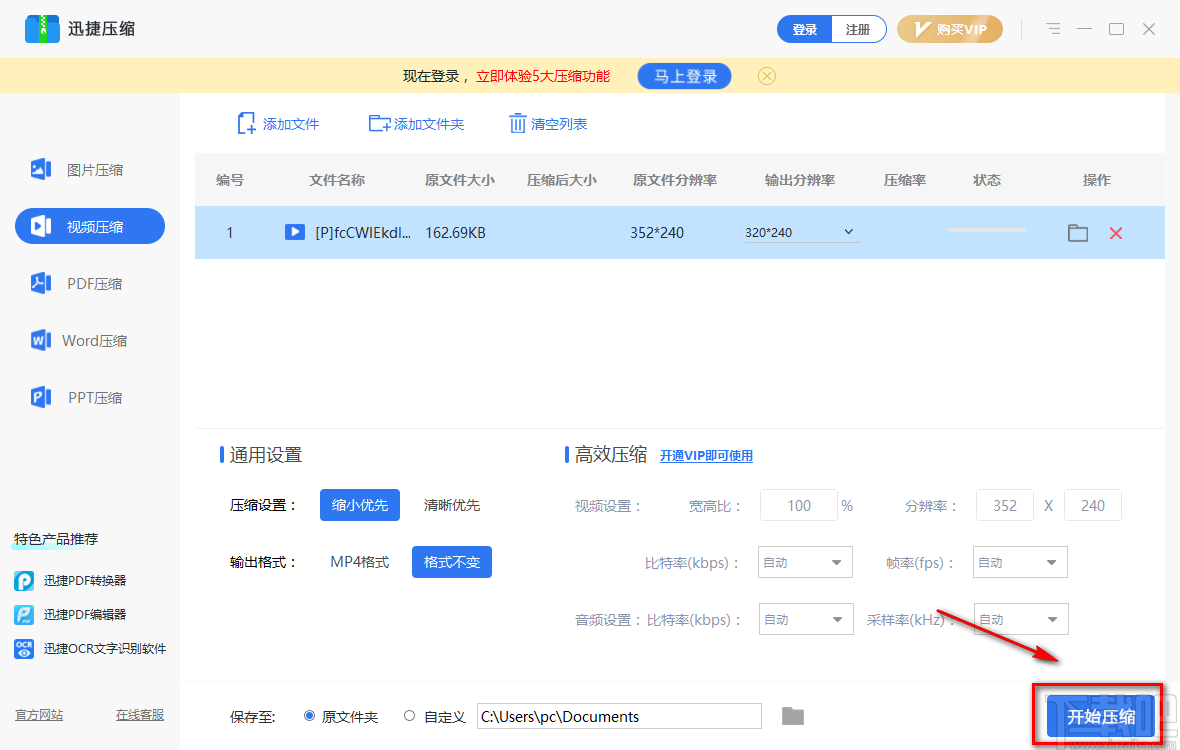Open the hamburger menu at top right
This screenshot has height=750, width=1180.
coord(1052,29)
